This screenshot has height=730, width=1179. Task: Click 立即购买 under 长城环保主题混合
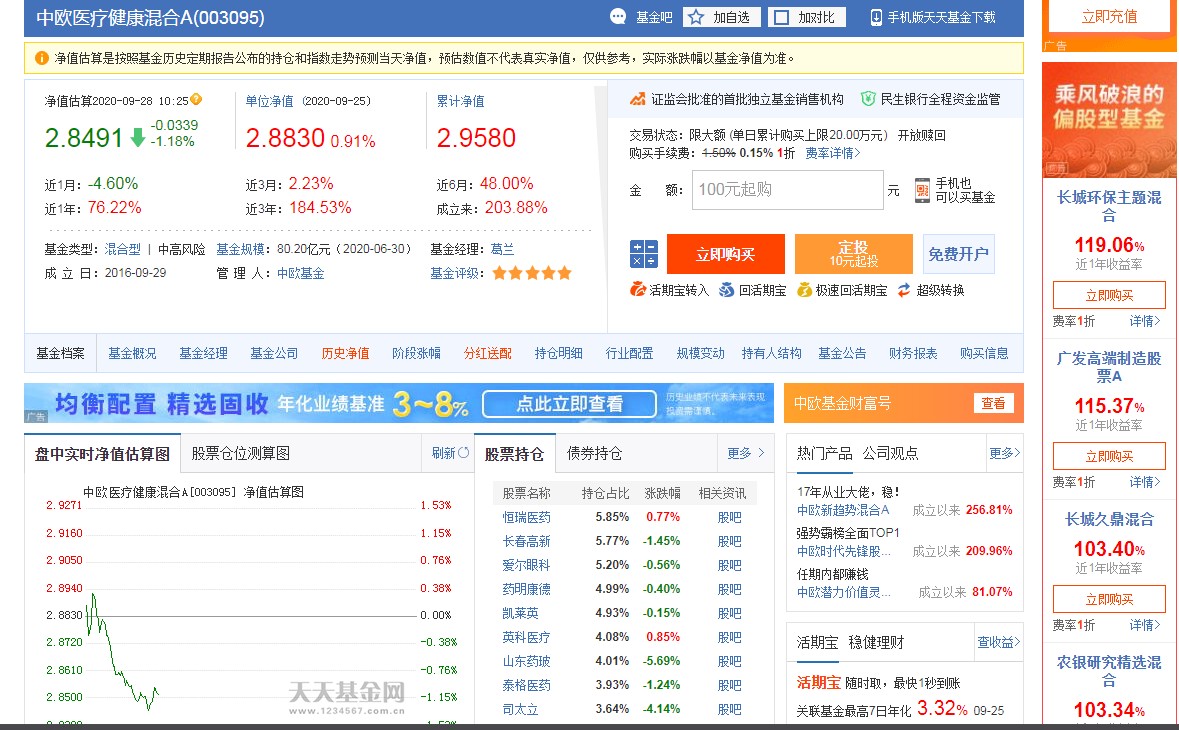click(x=1109, y=295)
